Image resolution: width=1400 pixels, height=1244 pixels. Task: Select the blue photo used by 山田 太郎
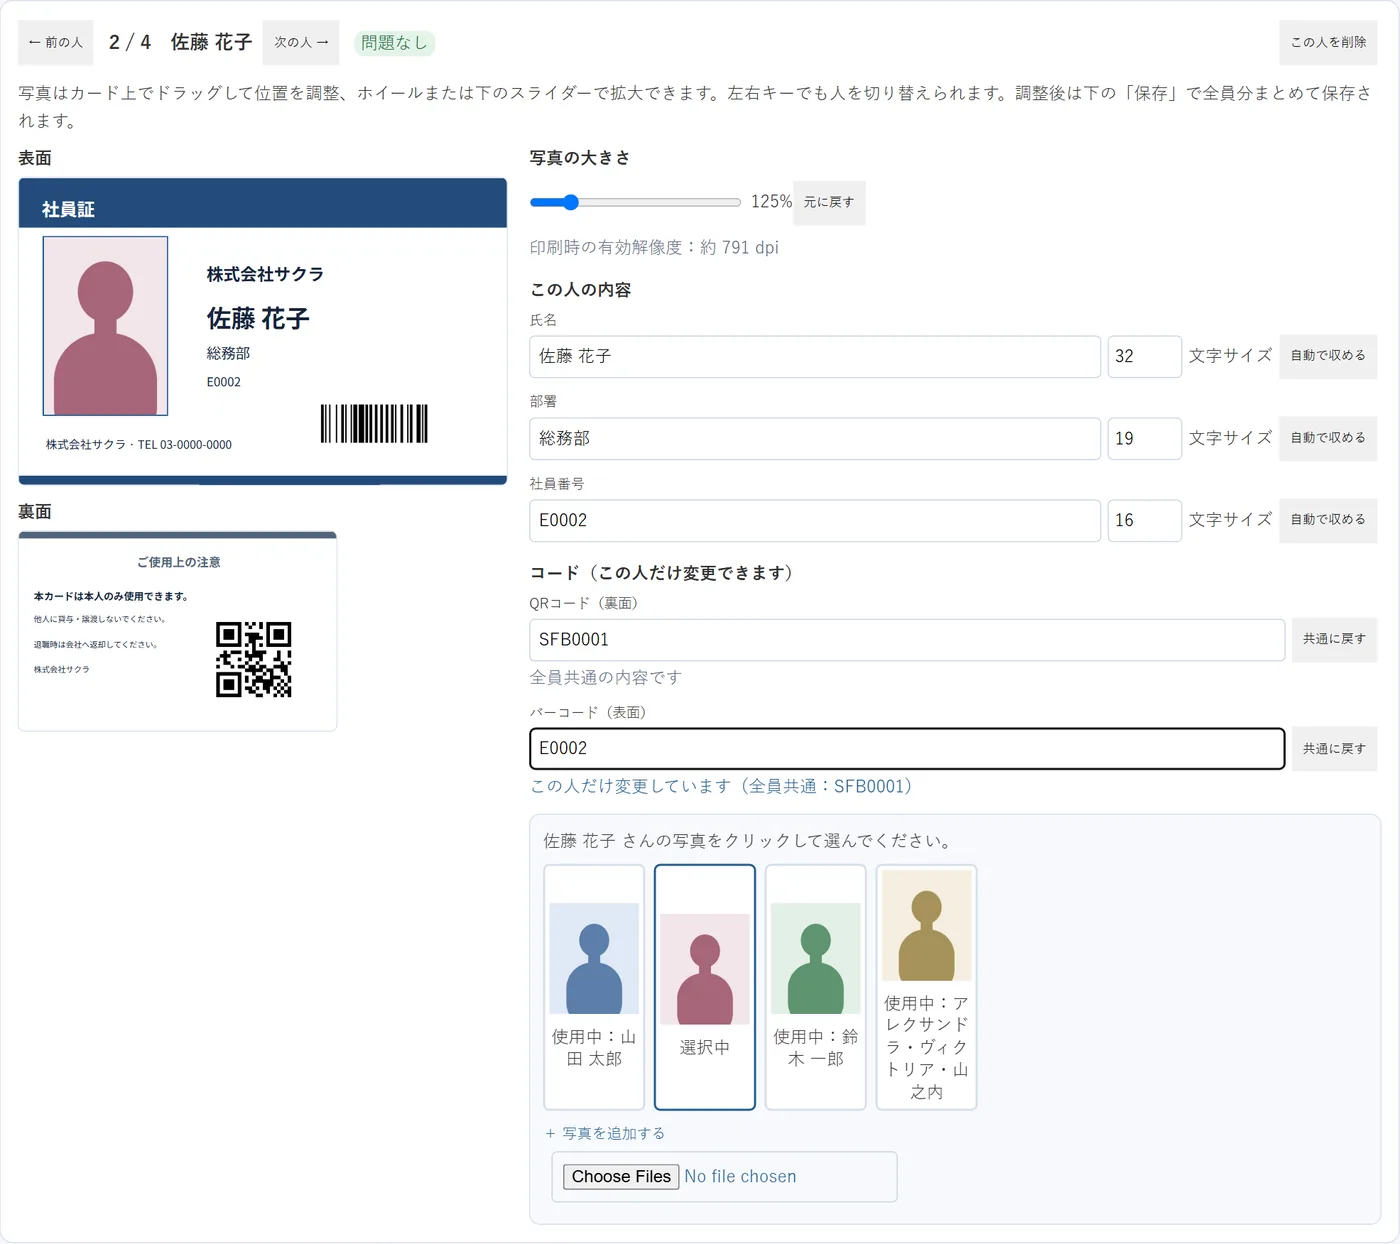(594, 987)
